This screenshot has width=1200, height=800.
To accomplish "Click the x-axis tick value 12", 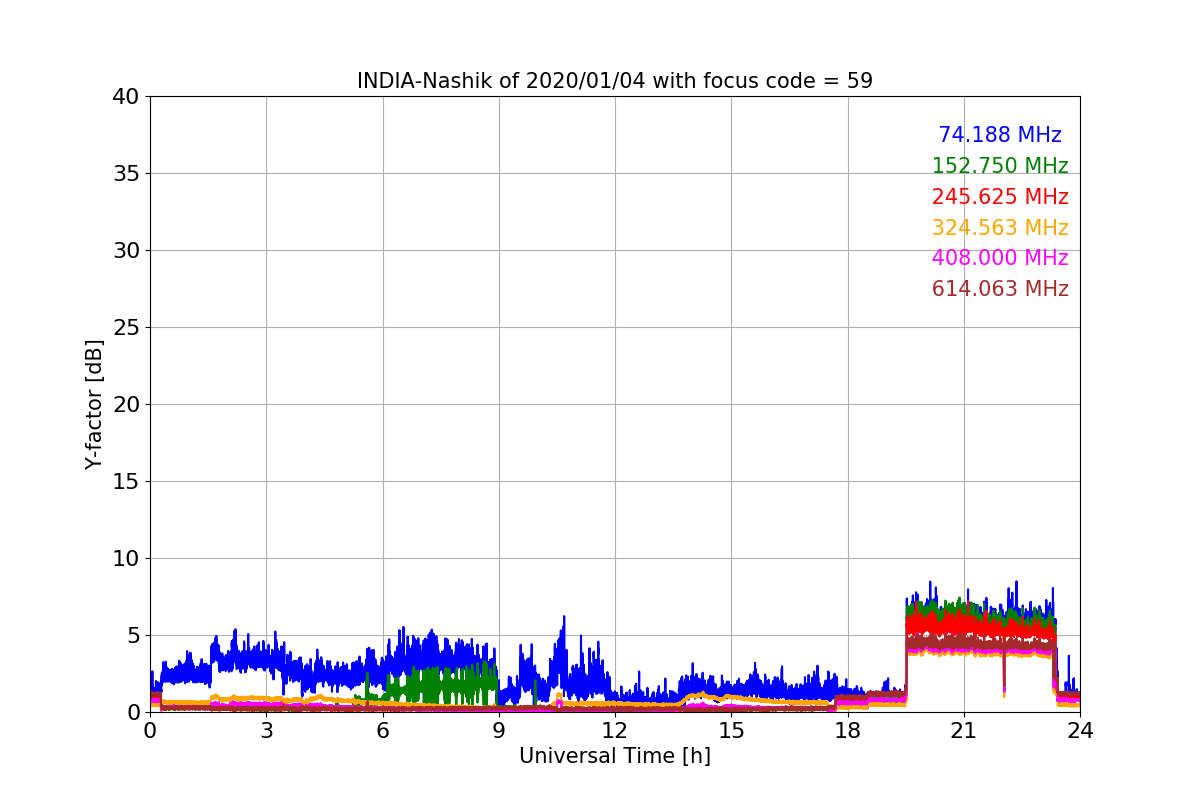I will click(615, 731).
